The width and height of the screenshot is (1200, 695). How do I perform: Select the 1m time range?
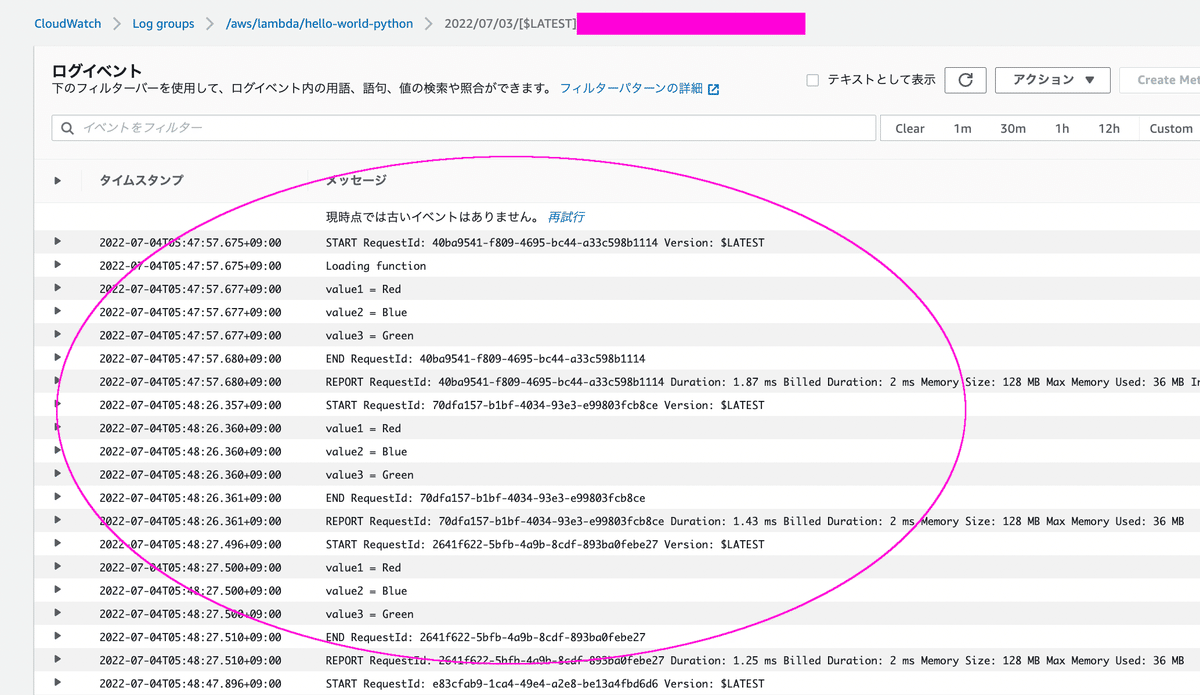tap(962, 128)
